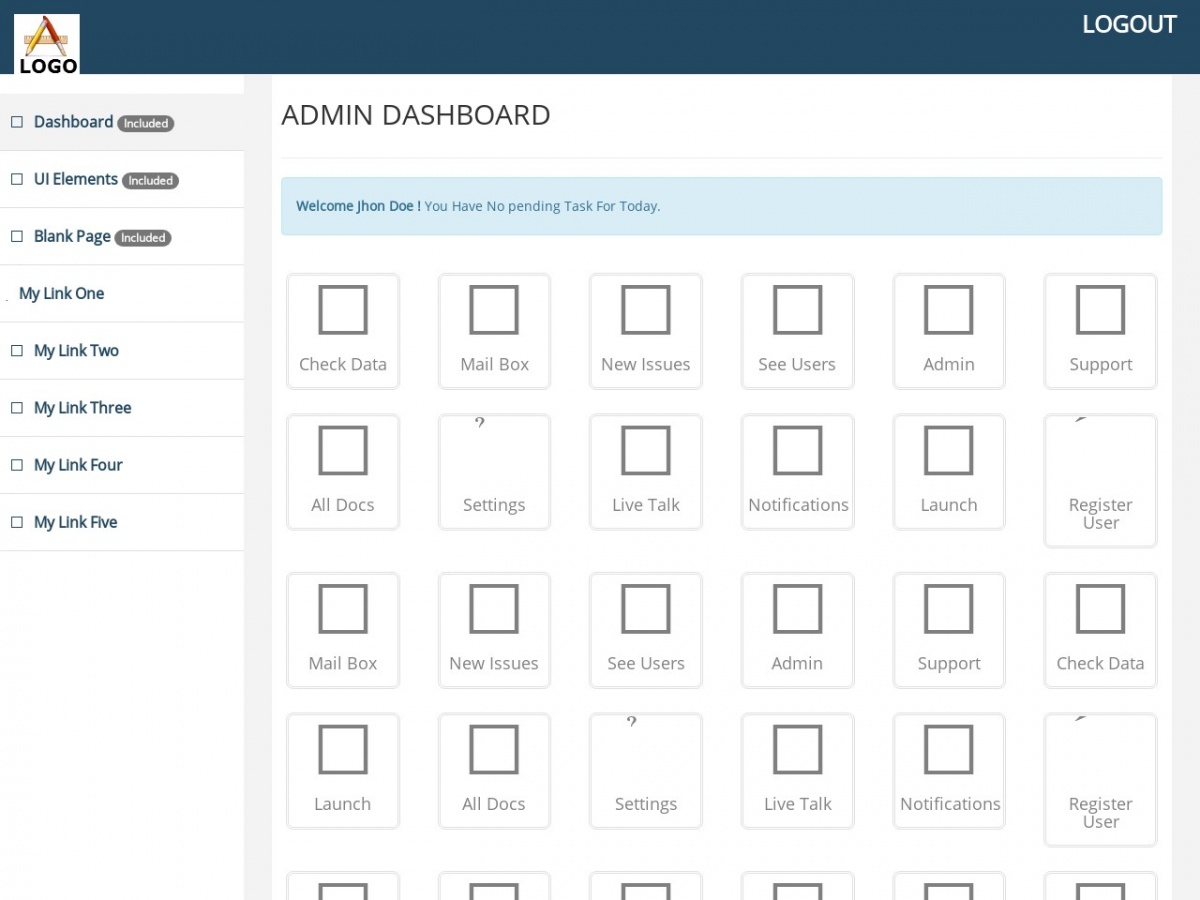The height and width of the screenshot is (900, 1200).
Task: Open the Check Data tile left of Mail Box
Action: (x=342, y=331)
